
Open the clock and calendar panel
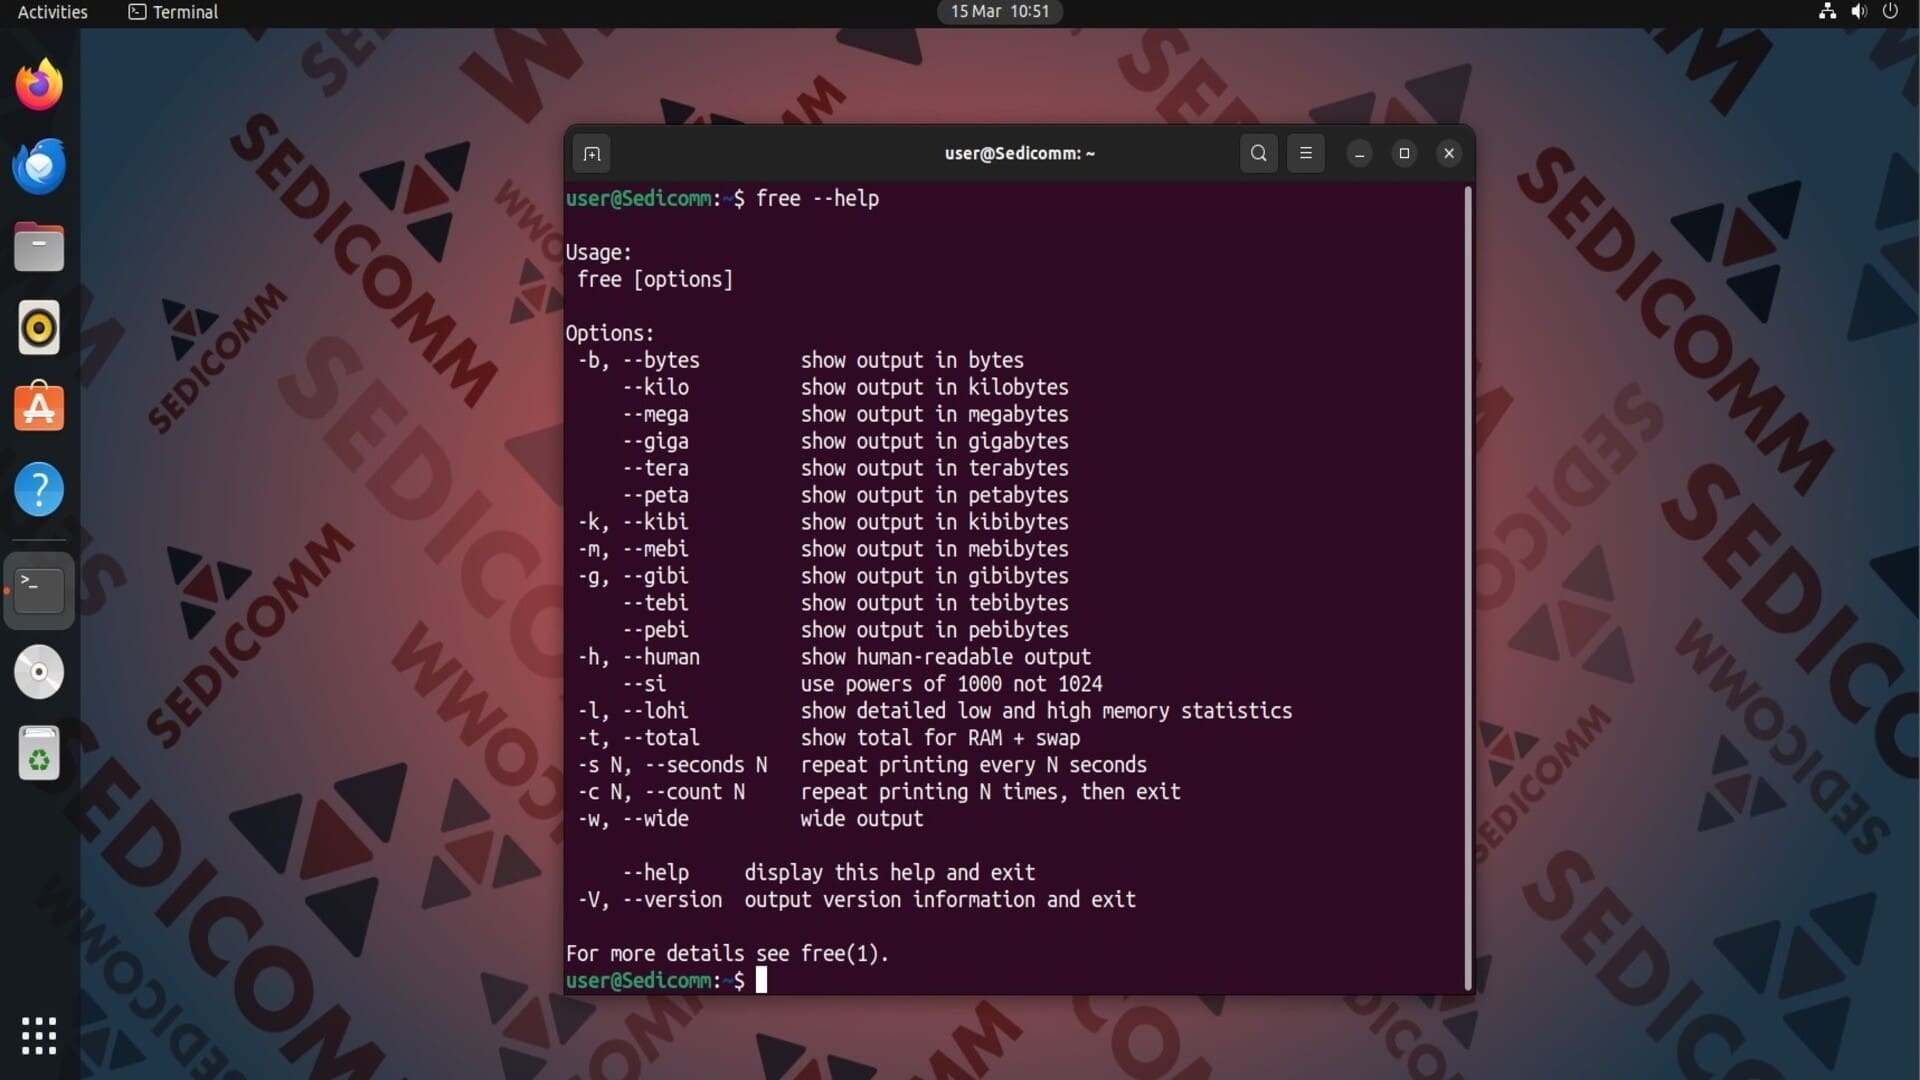coord(999,12)
